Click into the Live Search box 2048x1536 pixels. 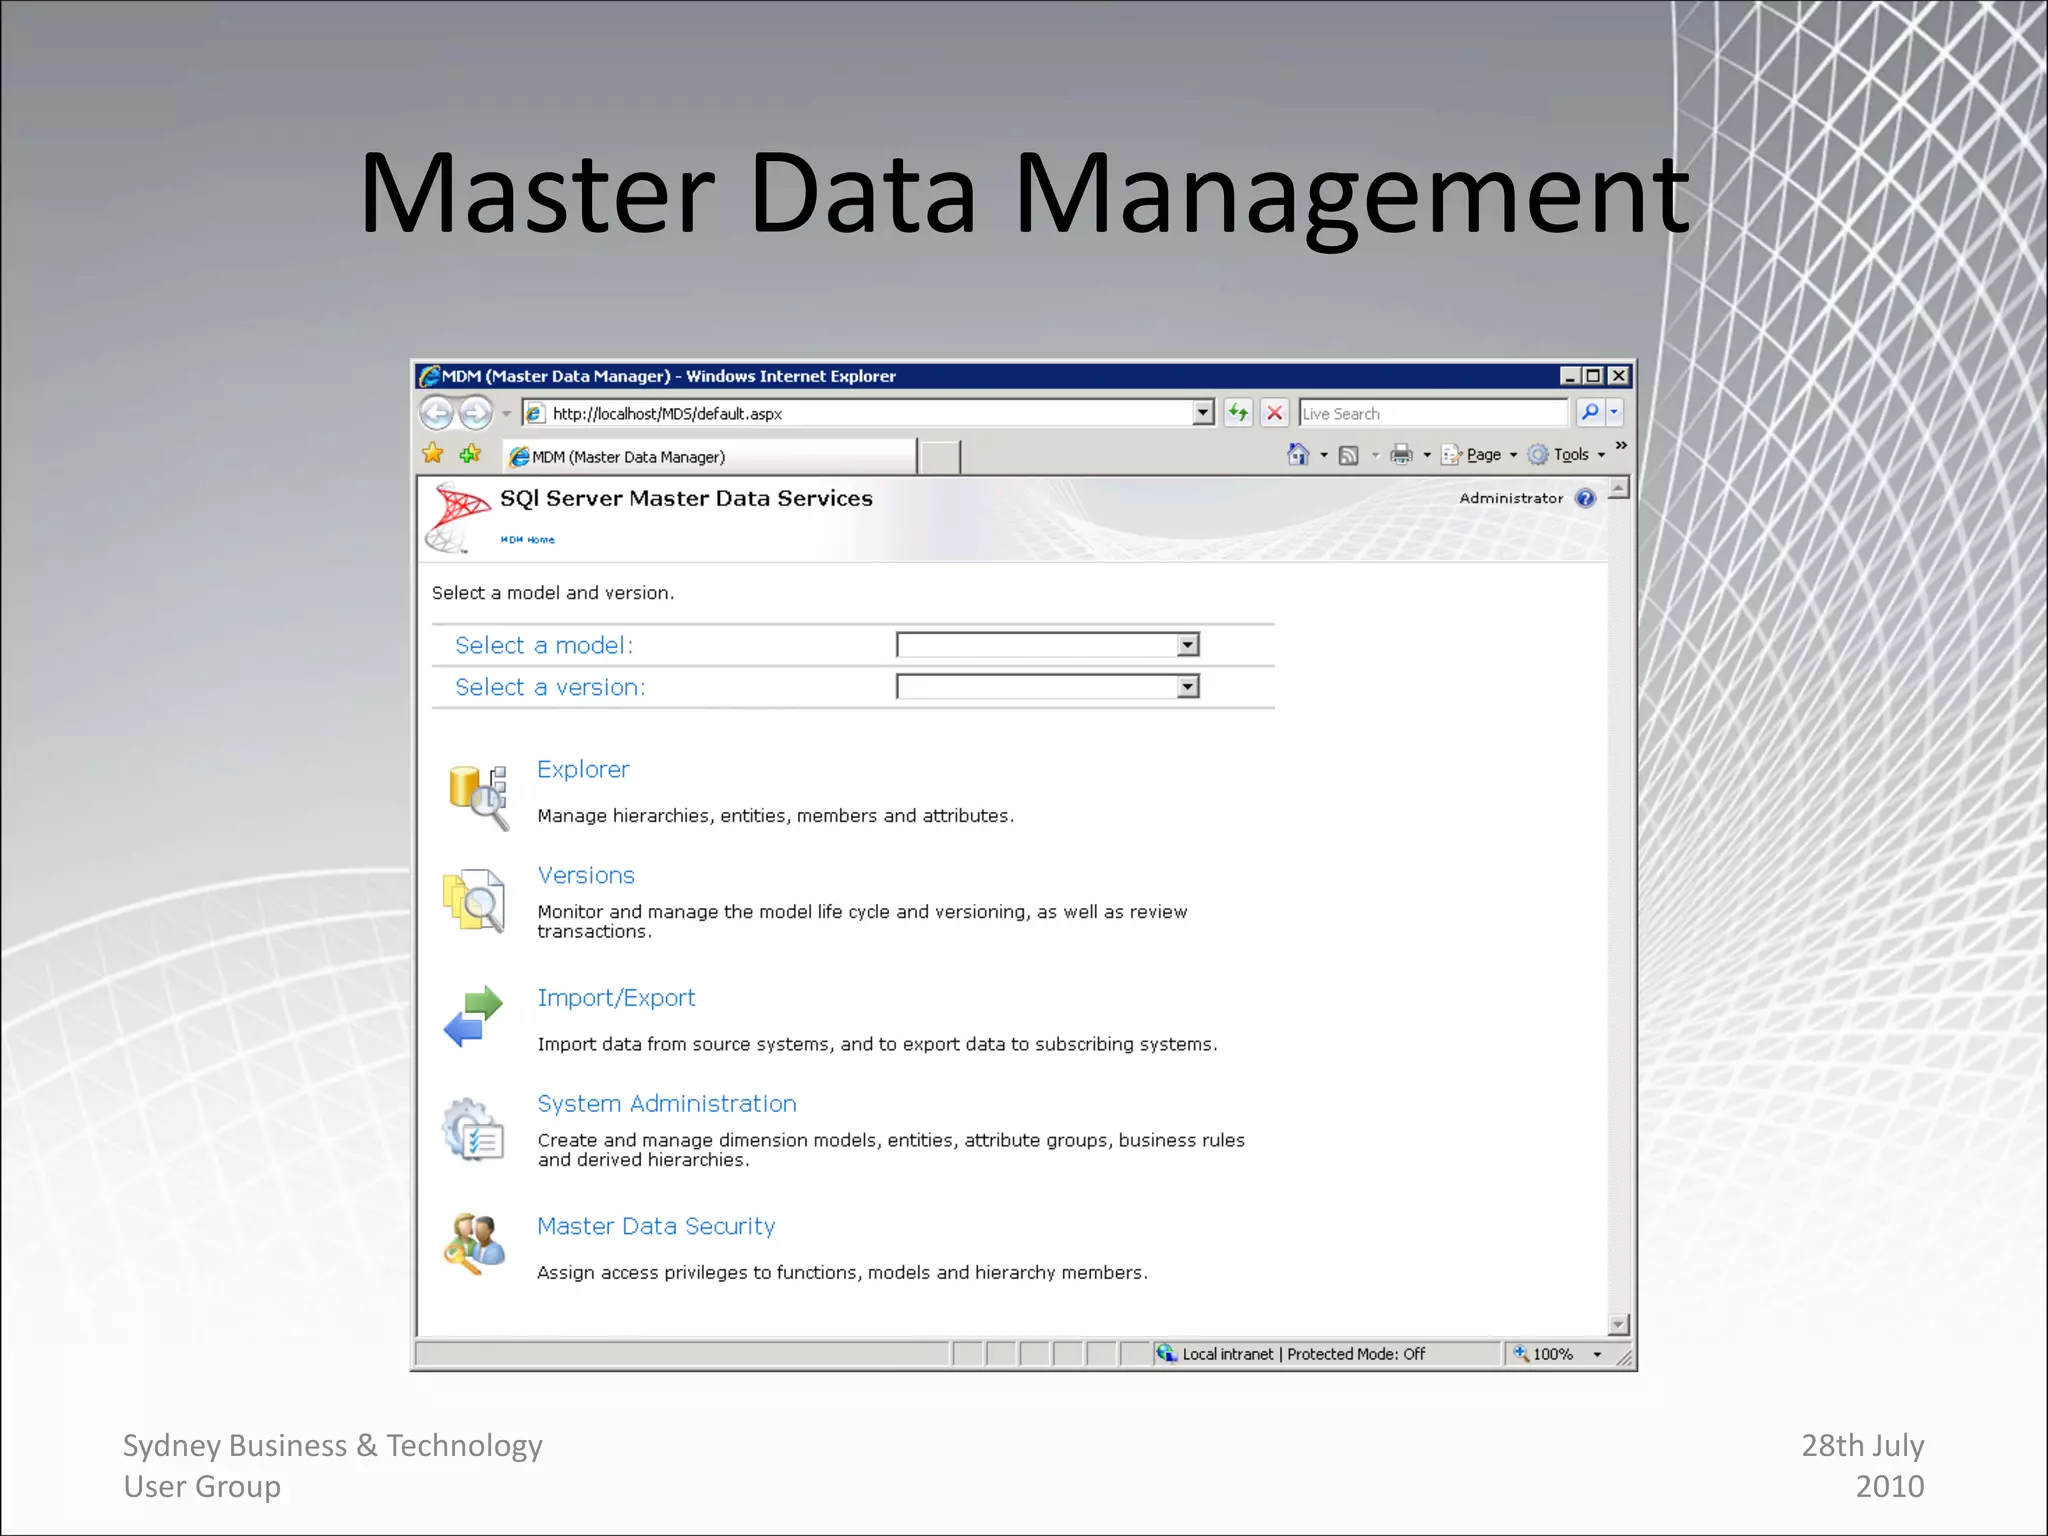tap(1432, 413)
